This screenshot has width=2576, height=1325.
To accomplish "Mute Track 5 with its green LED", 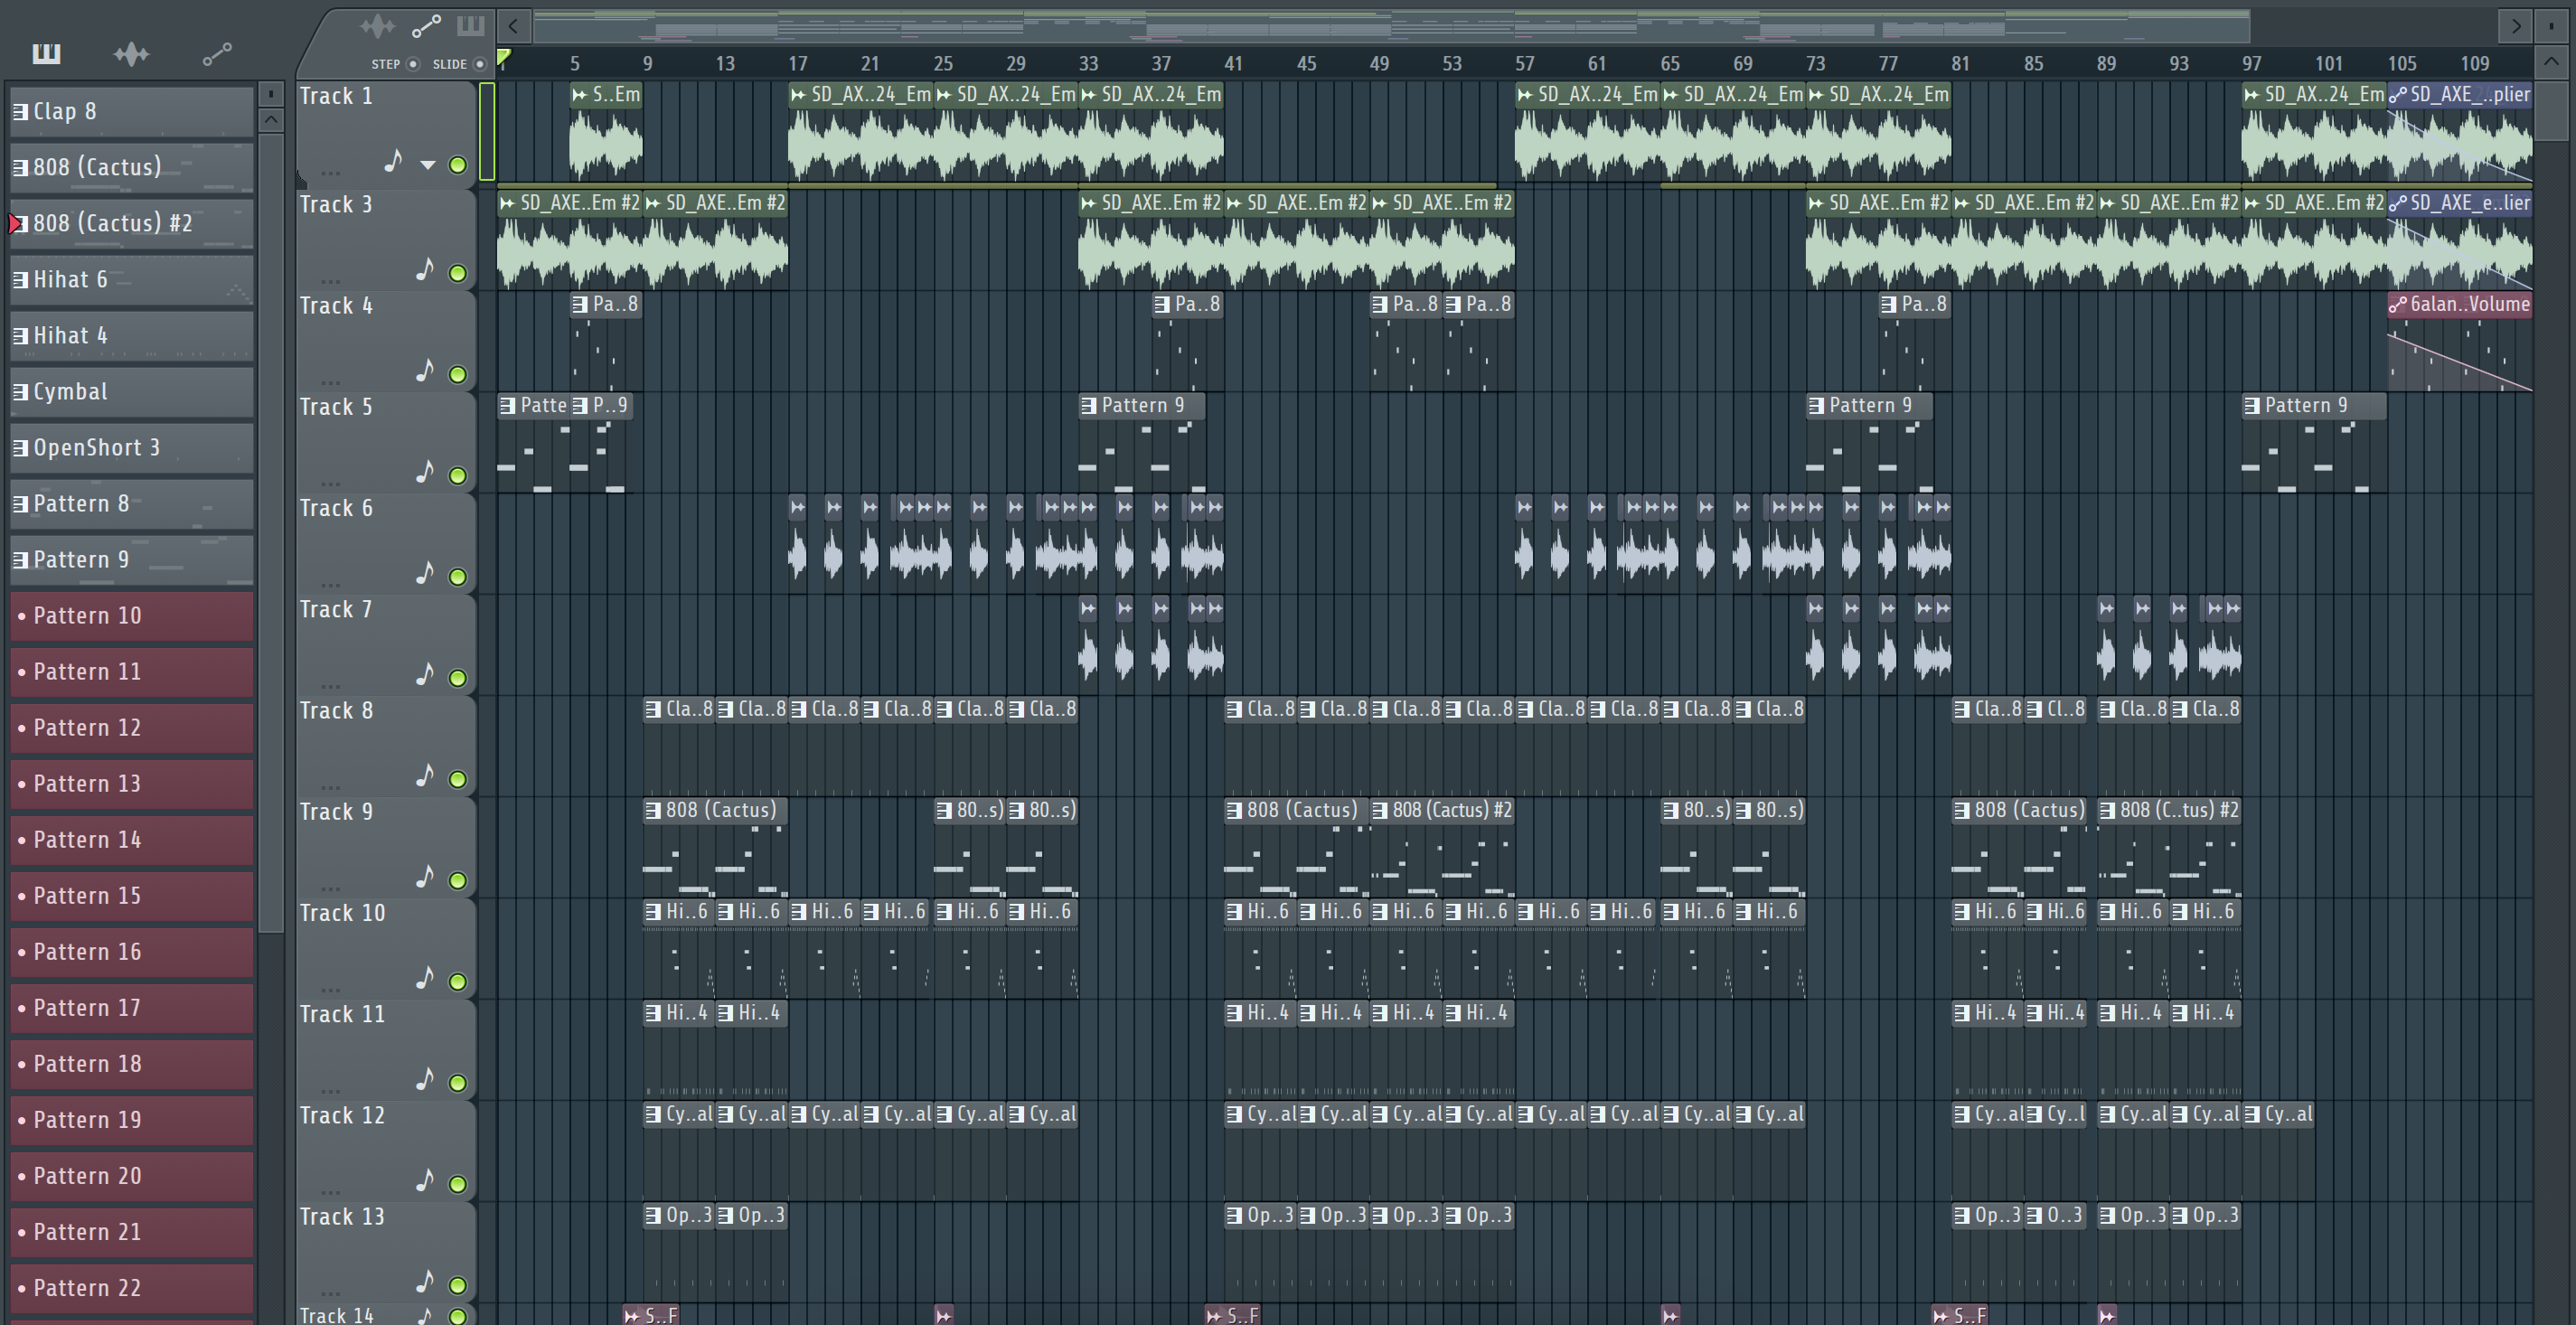I will pyautogui.click(x=458, y=475).
